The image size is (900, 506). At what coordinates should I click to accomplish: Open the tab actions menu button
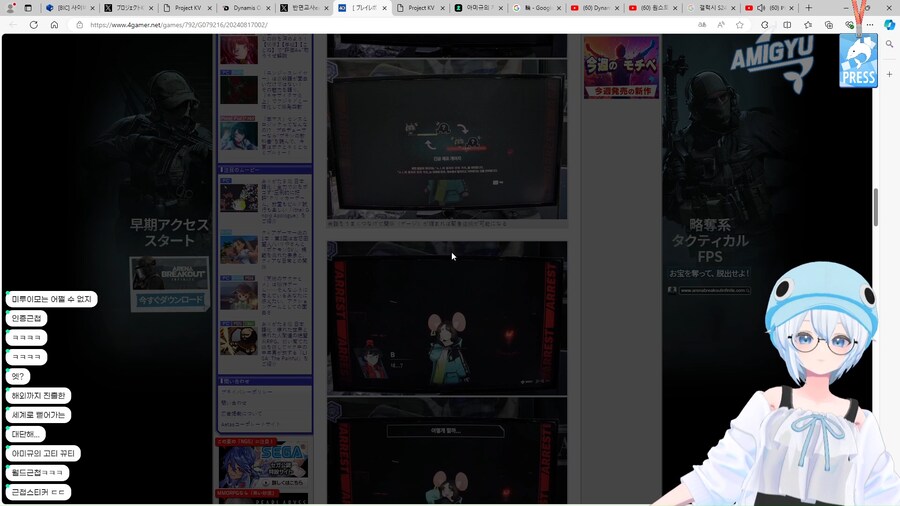pos(28,8)
